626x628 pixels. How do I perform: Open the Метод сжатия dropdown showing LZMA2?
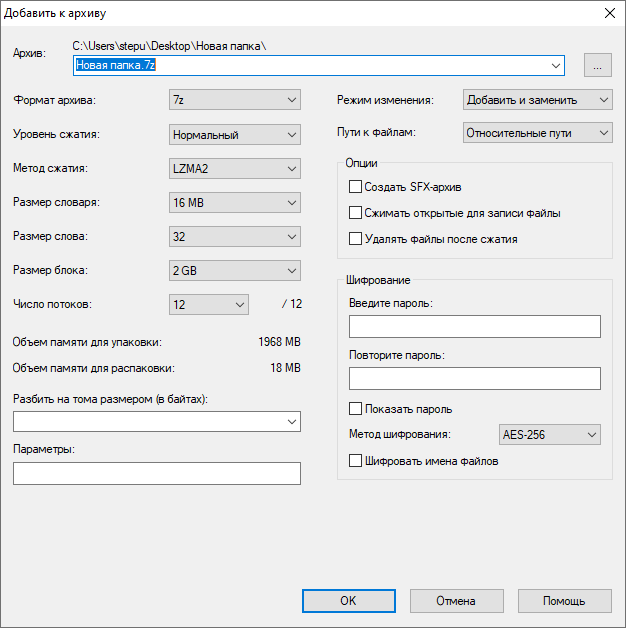tap(235, 169)
